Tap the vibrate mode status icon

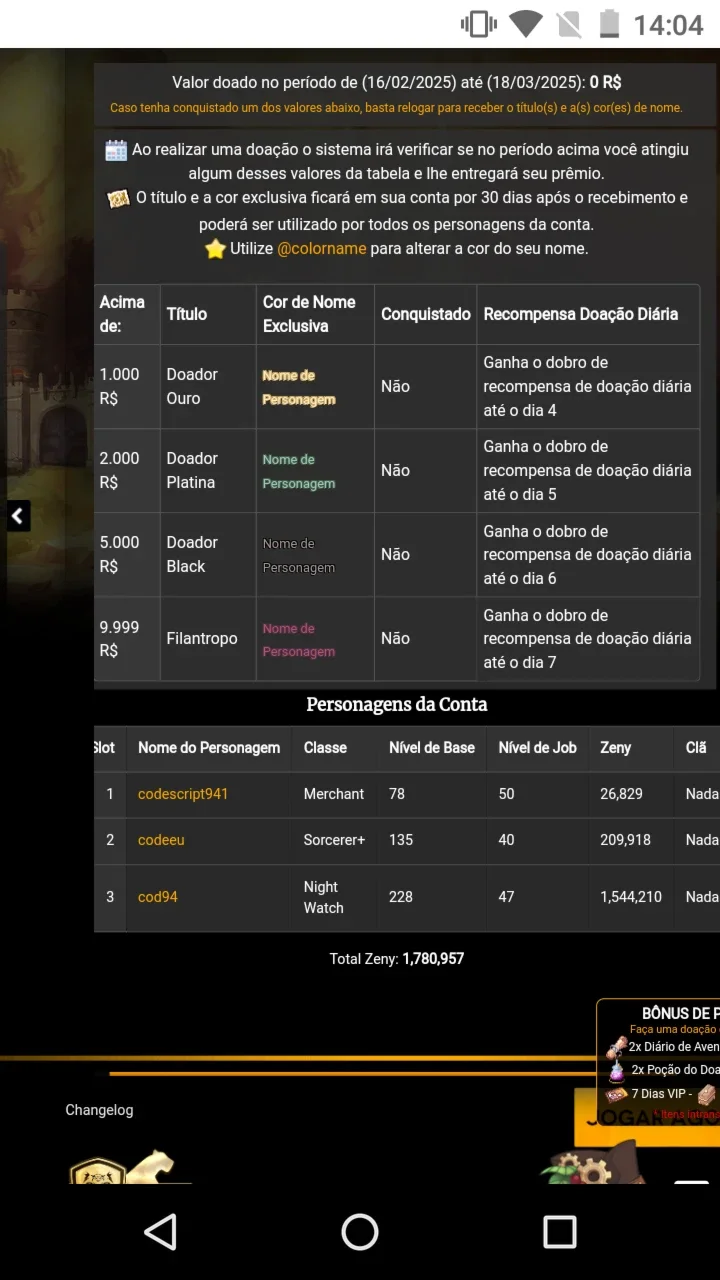[479, 24]
